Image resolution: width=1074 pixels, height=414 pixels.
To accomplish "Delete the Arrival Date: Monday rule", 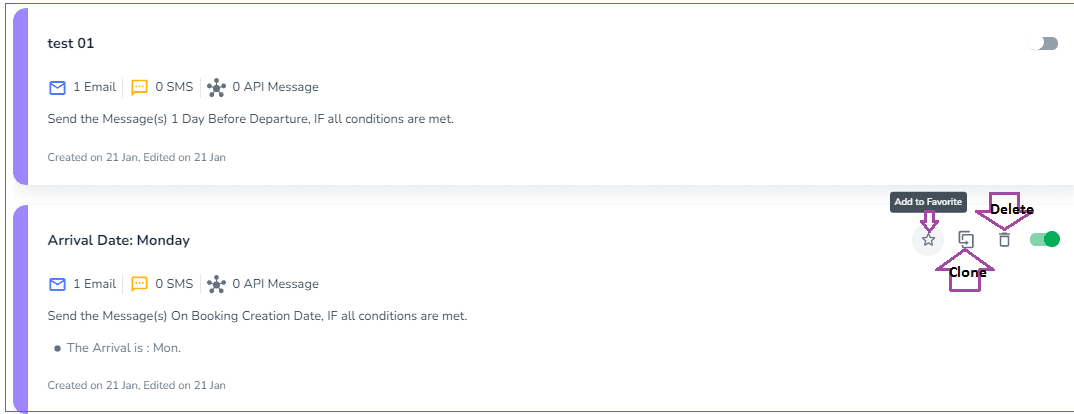I will tap(1004, 240).
